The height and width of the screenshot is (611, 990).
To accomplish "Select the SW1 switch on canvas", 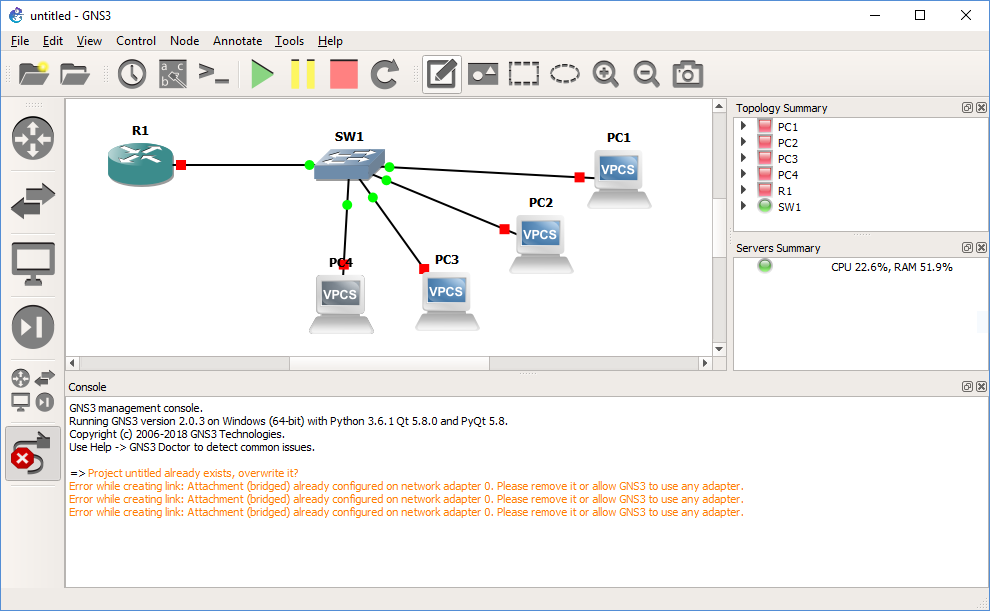I will click(349, 165).
